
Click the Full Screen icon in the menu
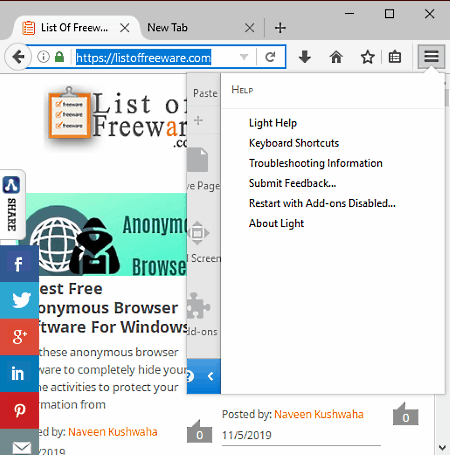[198, 233]
